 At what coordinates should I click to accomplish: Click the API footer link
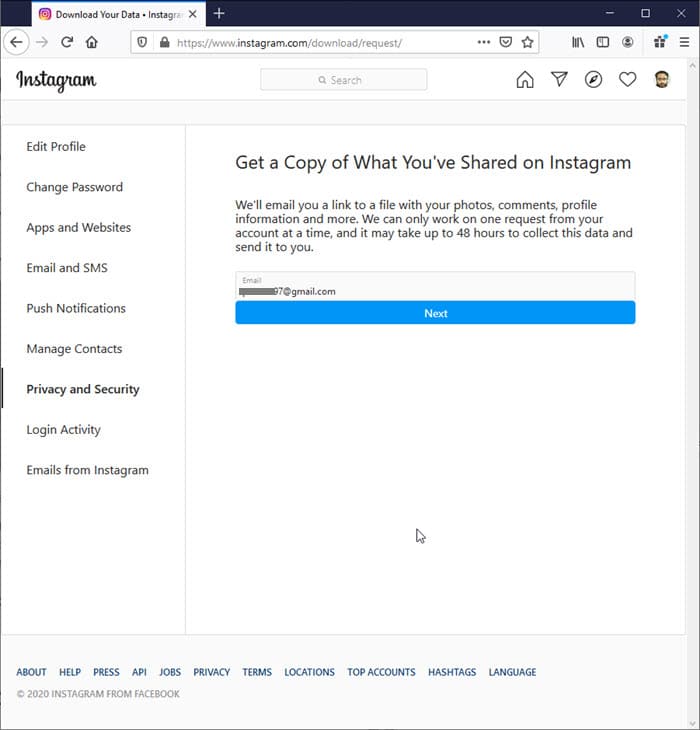[139, 672]
